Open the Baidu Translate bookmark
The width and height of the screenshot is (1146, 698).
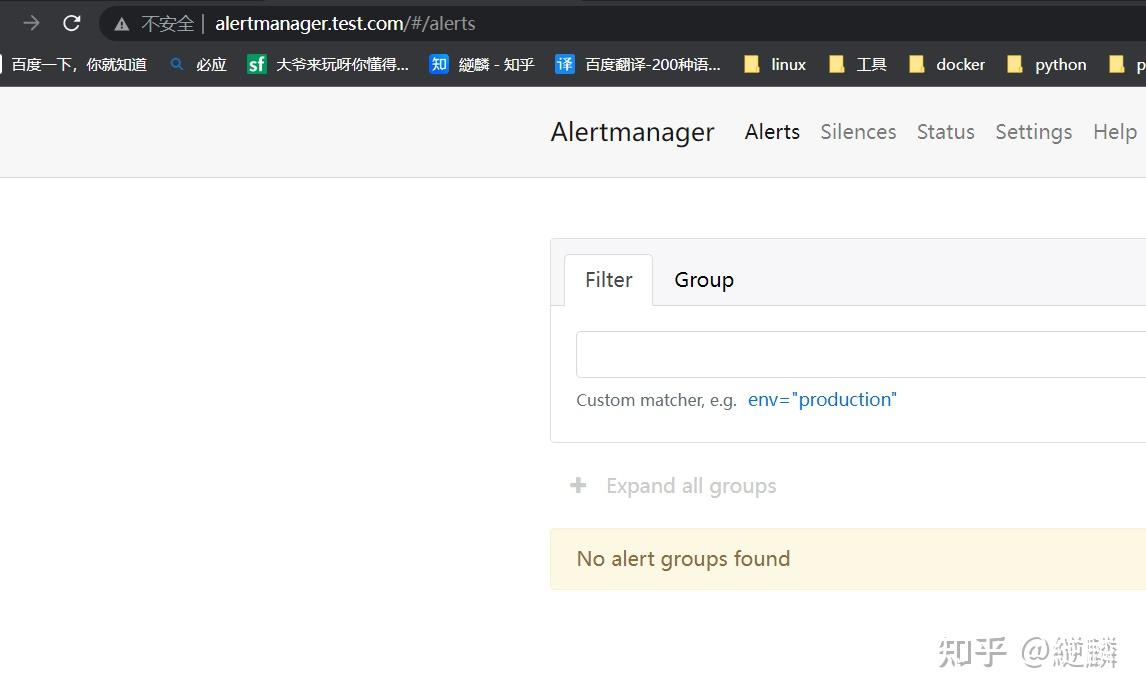pos(638,64)
